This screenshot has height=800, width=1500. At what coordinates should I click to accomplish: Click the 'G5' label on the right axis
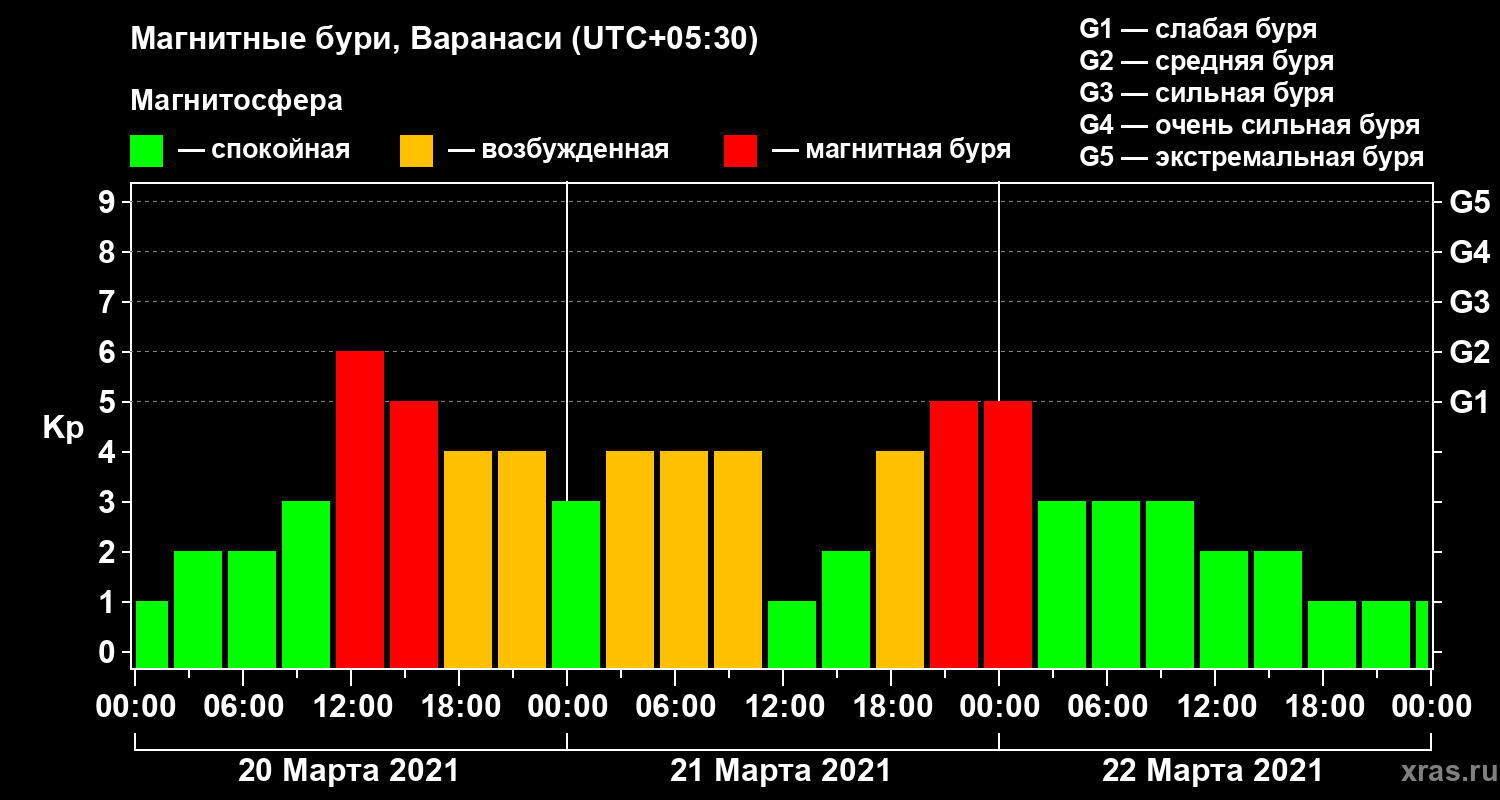coord(1469,202)
